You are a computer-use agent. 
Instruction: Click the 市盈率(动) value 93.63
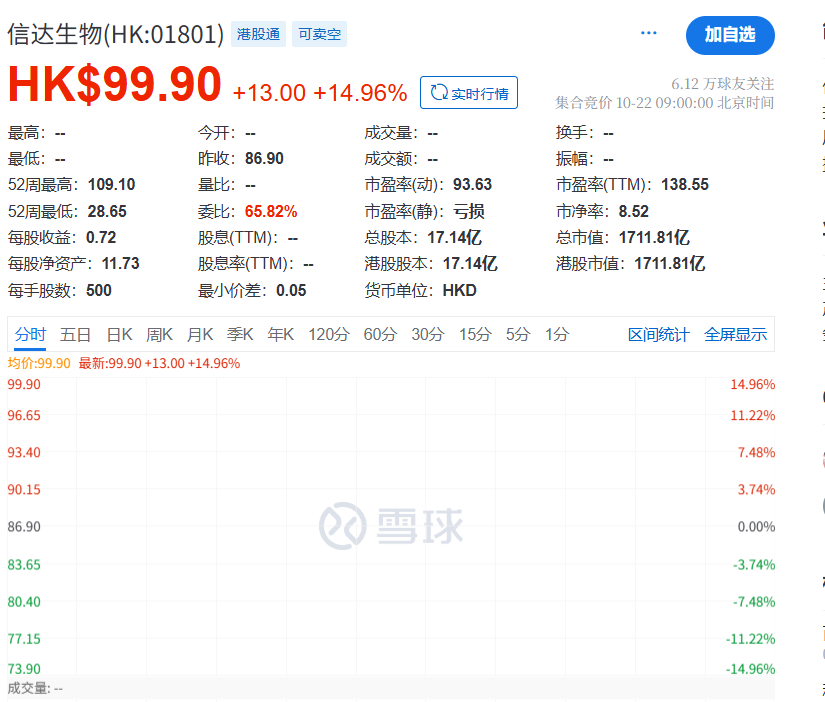pos(472,185)
